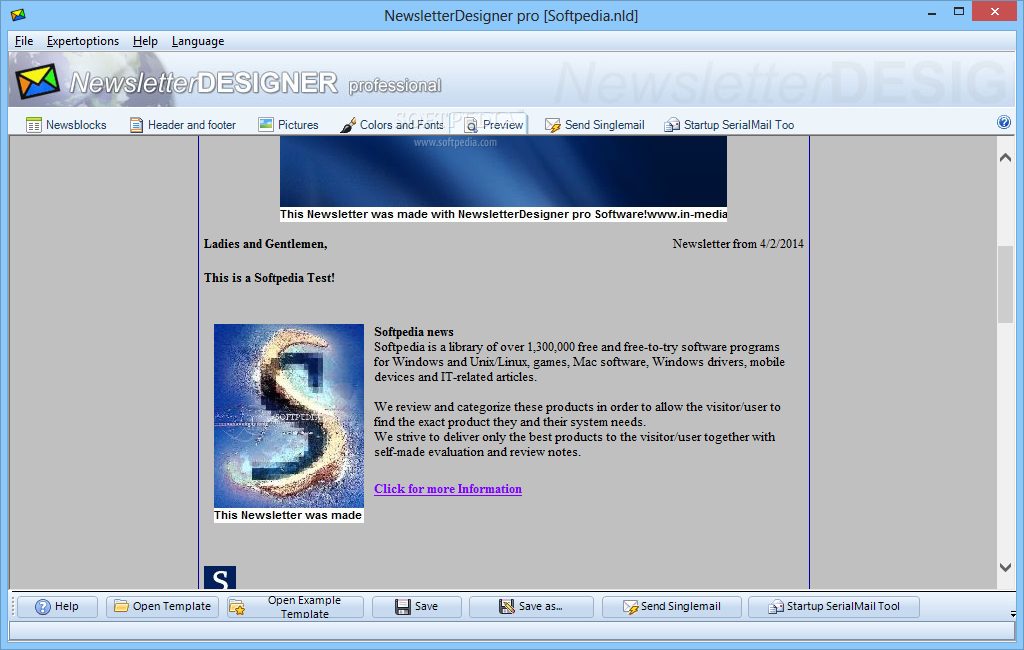Click the 'Softpedia news' heading
1024x650 pixels.
414,332
